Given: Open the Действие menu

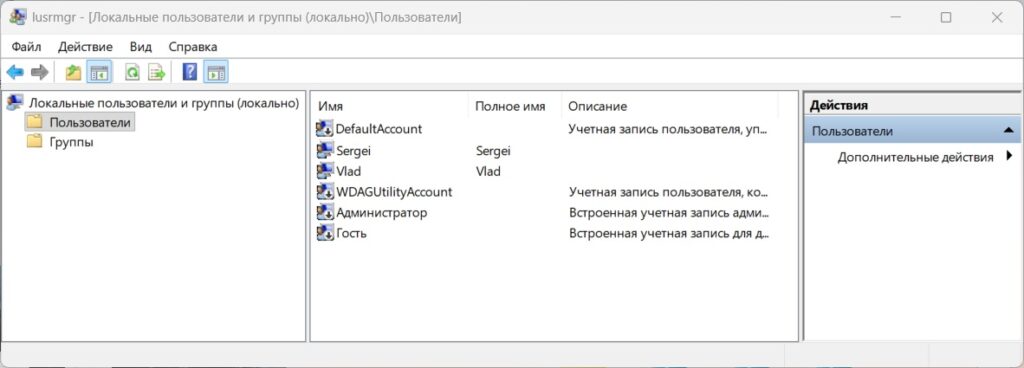Looking at the screenshot, I should [x=85, y=47].
